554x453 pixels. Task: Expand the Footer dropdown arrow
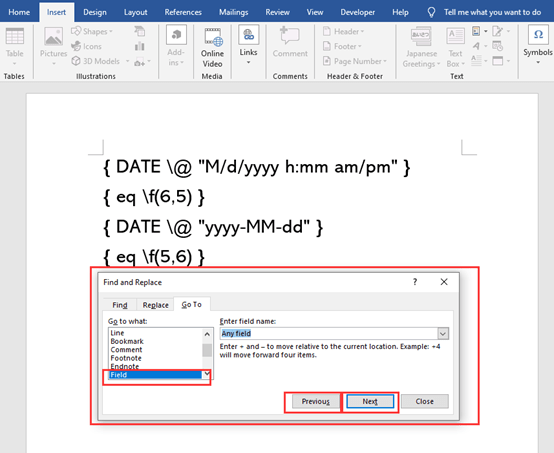pyautogui.click(x=360, y=46)
